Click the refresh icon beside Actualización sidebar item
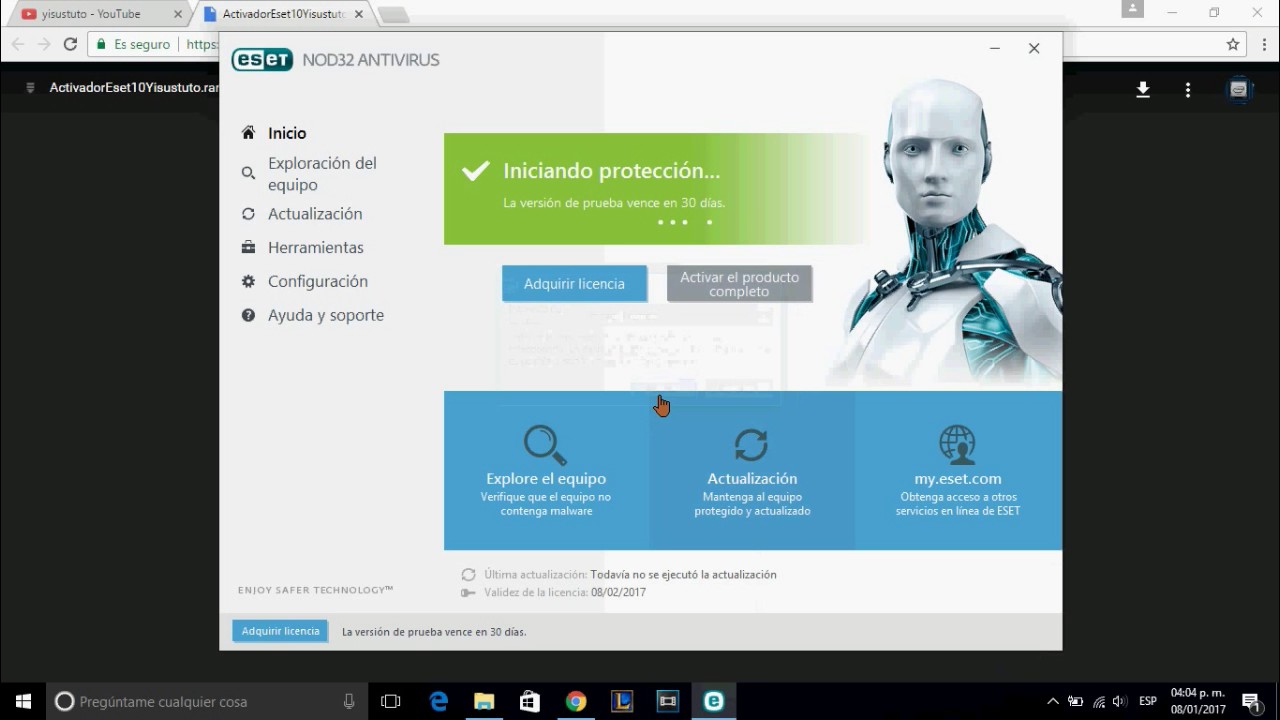This screenshot has width=1280, height=720. point(248,213)
